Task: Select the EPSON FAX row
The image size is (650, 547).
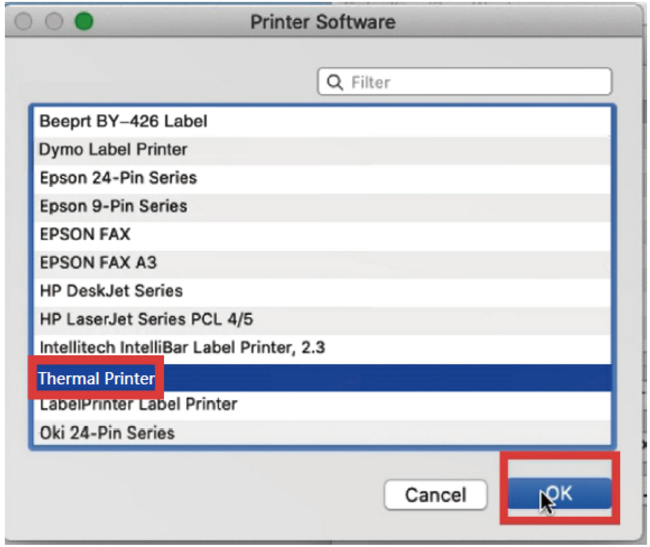Action: tap(322, 235)
